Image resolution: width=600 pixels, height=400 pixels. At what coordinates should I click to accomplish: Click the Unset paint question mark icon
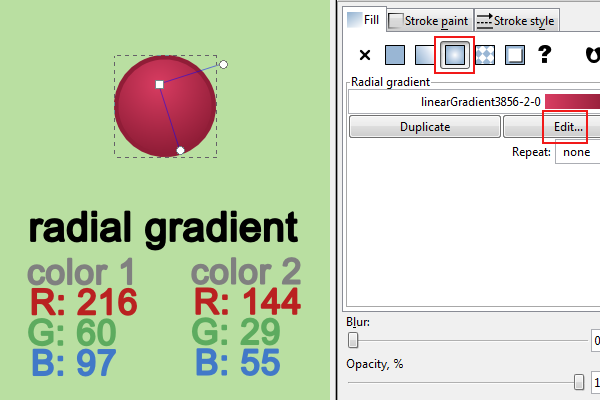545,54
